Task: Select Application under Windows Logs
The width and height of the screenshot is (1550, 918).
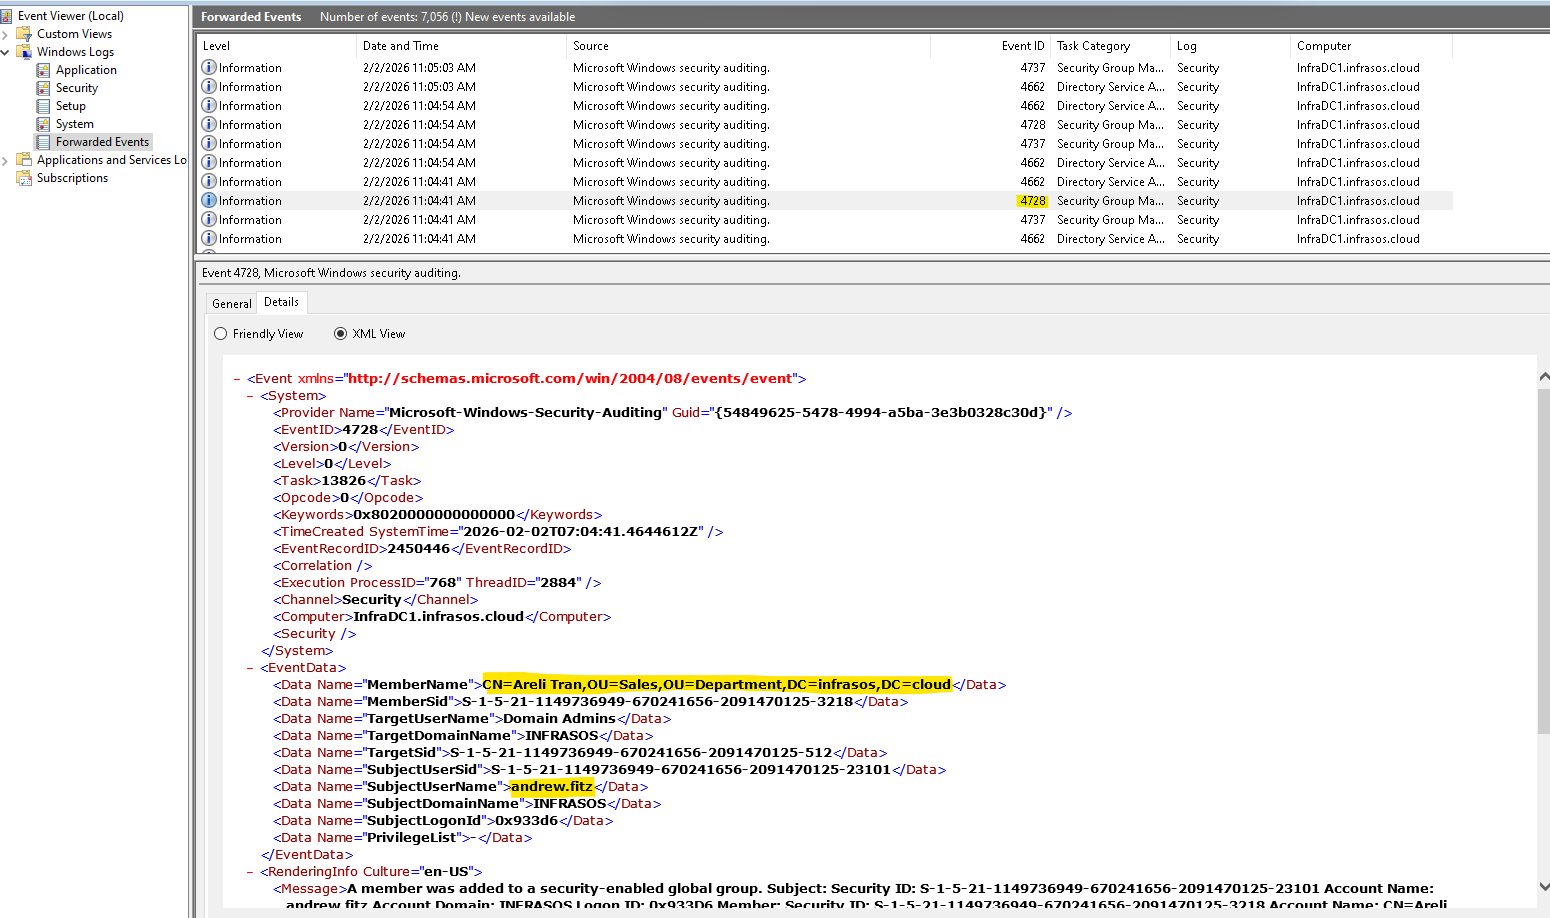Action: click(86, 70)
